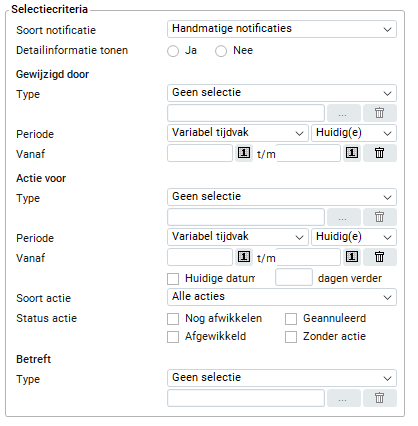Click ellipsis browse button under Betreft Type
This screenshot has height=426, width=418.
(x=344, y=398)
